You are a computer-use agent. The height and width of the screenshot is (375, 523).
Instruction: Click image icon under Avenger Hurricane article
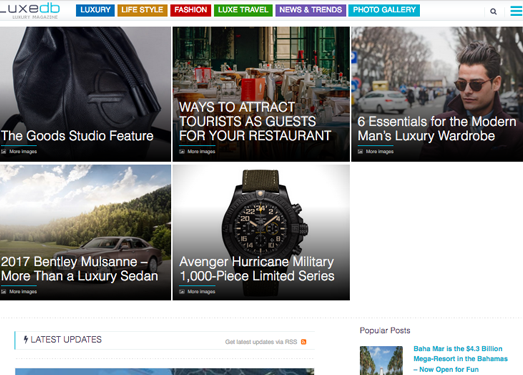(x=182, y=292)
